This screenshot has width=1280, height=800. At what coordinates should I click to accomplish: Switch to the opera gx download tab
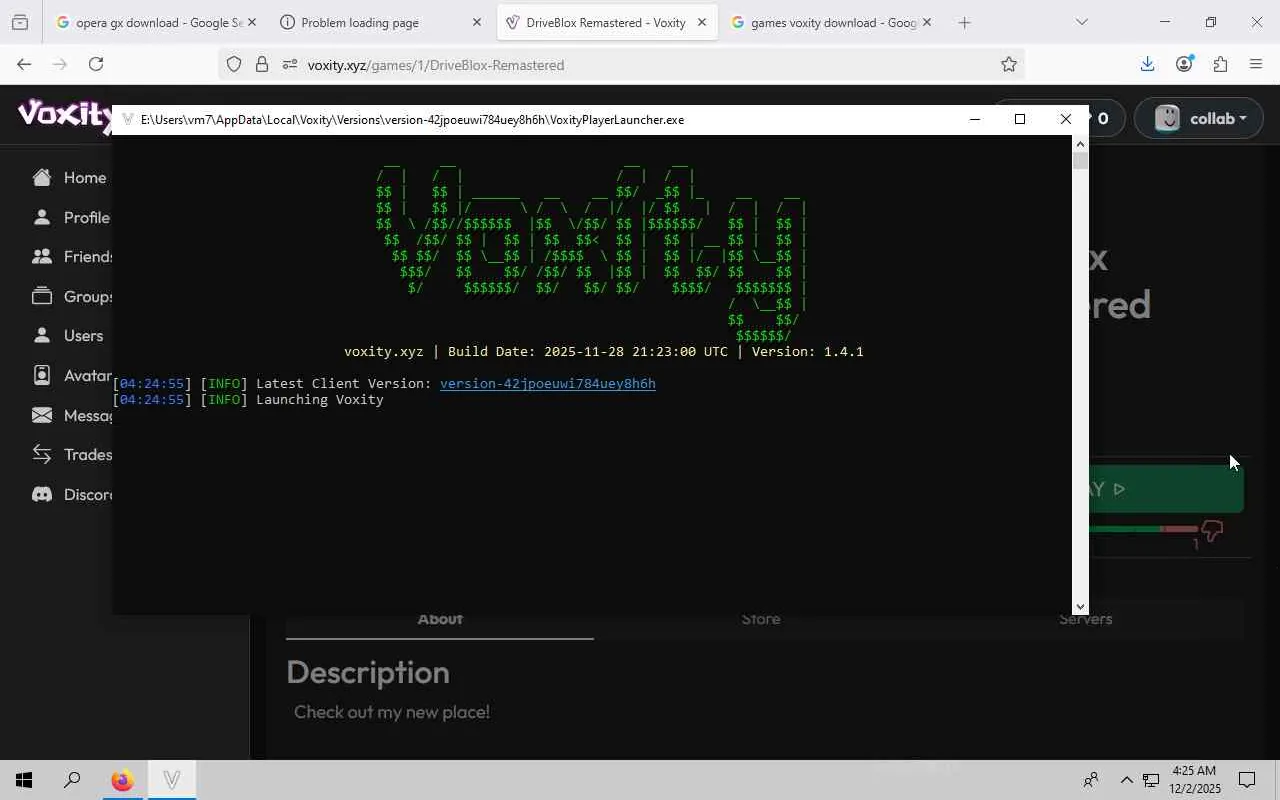tap(151, 22)
